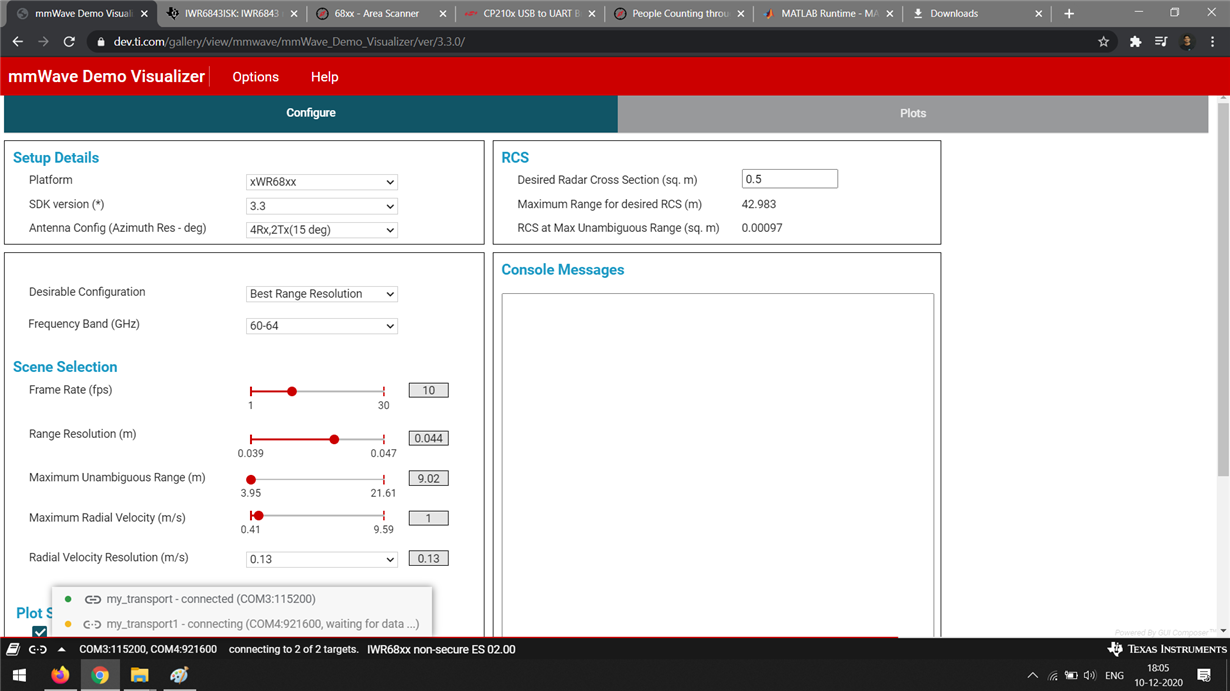Click the browser address bar URL
This screenshot has width=1230, height=691.
click(290, 42)
